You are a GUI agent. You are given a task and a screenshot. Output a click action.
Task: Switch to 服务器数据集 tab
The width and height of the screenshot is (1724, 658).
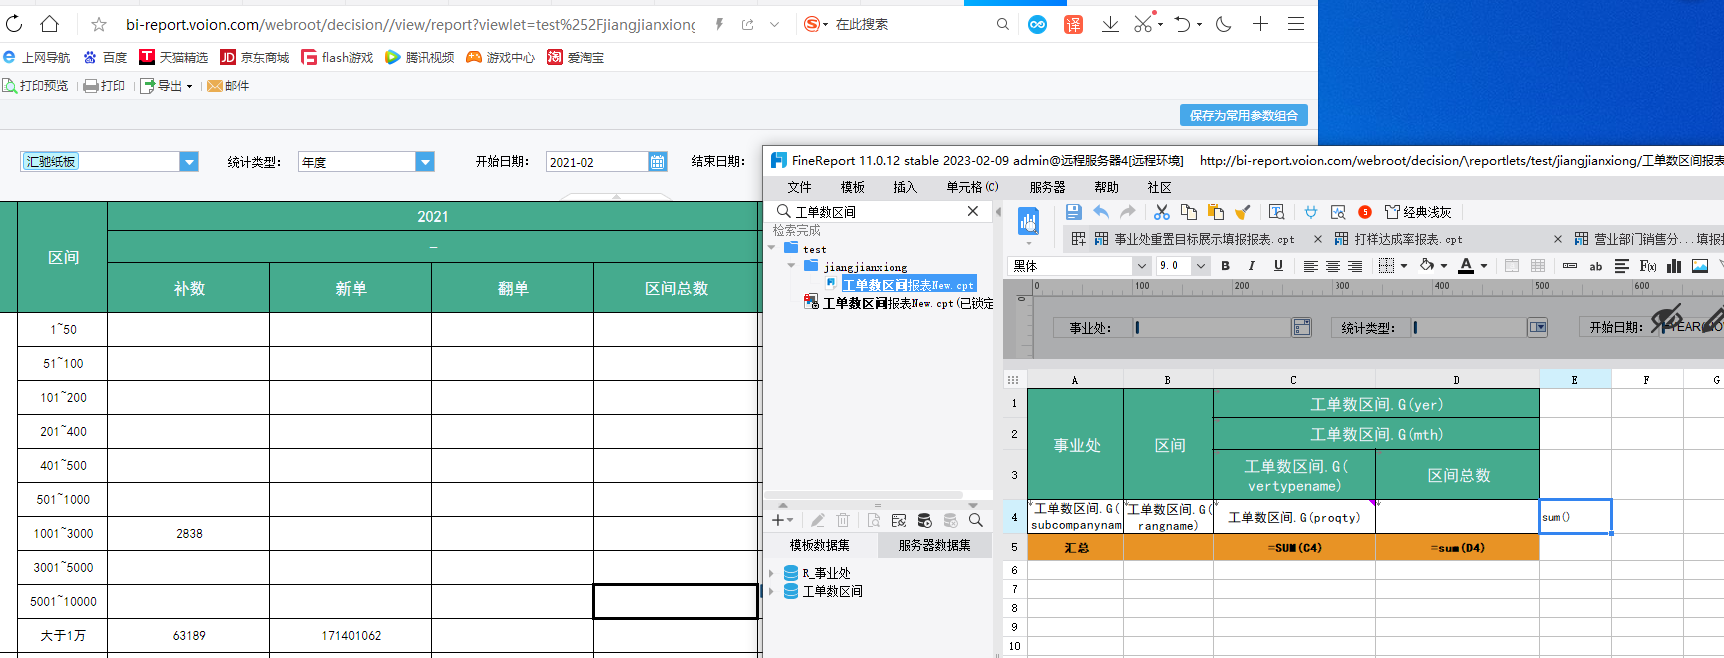point(934,545)
